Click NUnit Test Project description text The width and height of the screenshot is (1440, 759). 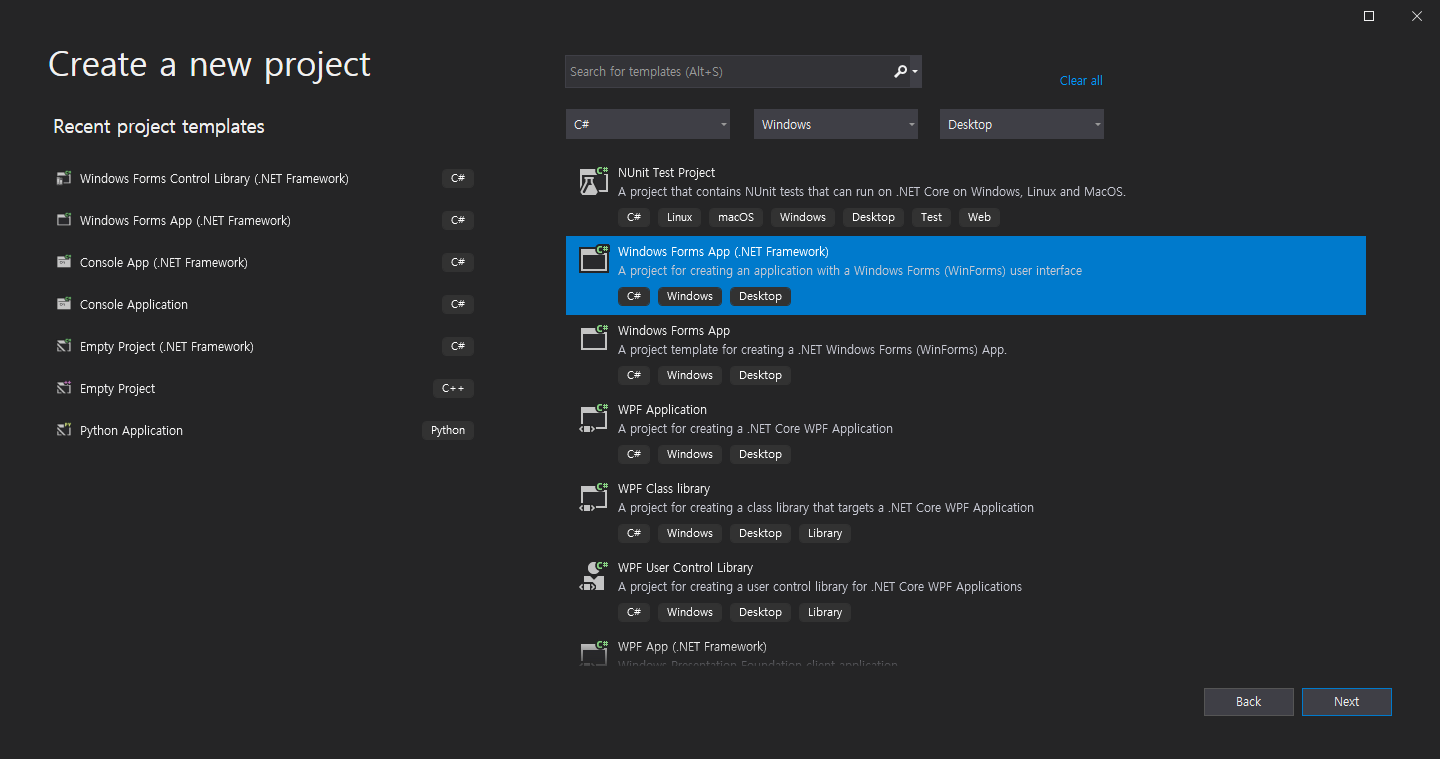(872, 192)
